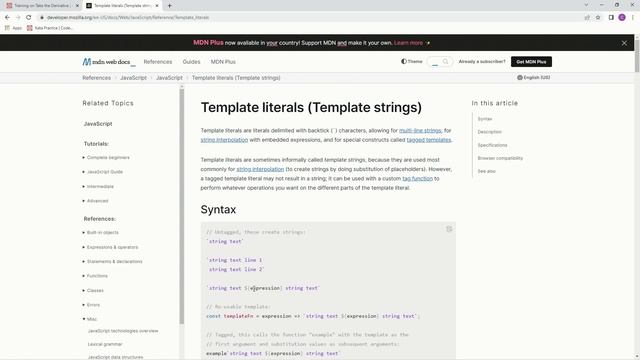640x360 pixels.
Task: Jump to Specifications in article outline
Action: coord(492,145)
